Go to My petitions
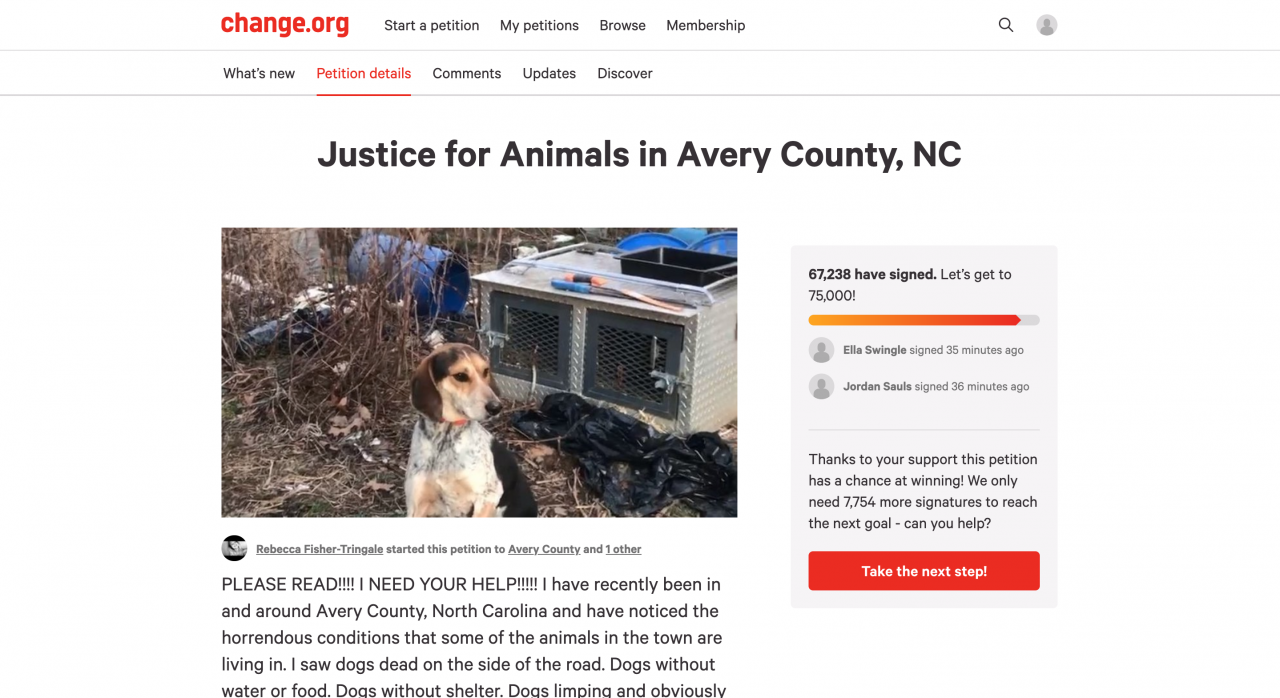The image size is (1280, 698). pos(539,25)
